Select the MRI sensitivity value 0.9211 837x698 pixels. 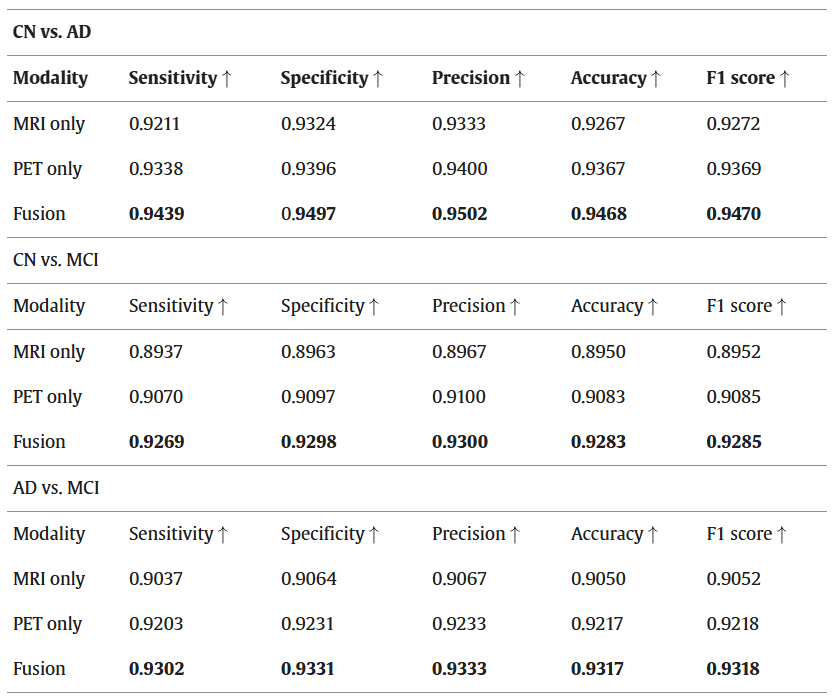[156, 124]
